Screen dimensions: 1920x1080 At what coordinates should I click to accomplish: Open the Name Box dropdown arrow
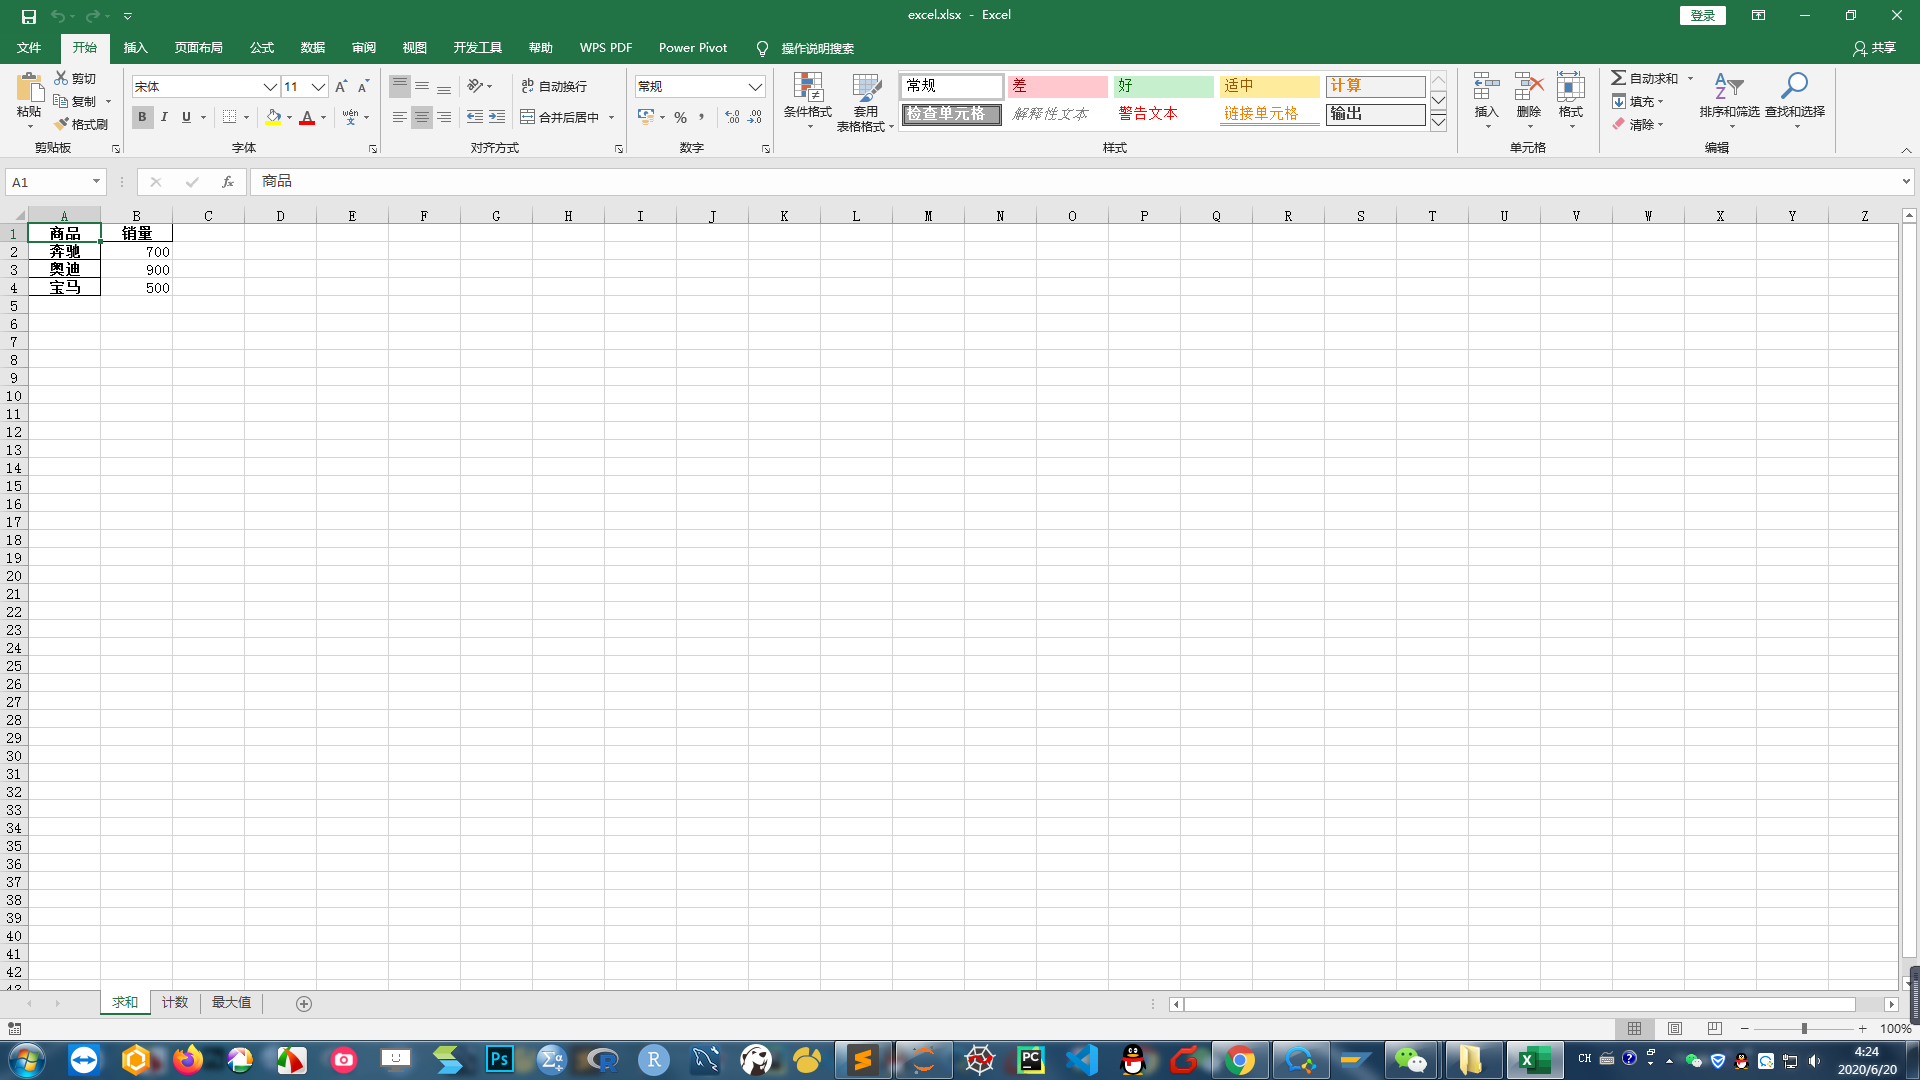[96, 182]
